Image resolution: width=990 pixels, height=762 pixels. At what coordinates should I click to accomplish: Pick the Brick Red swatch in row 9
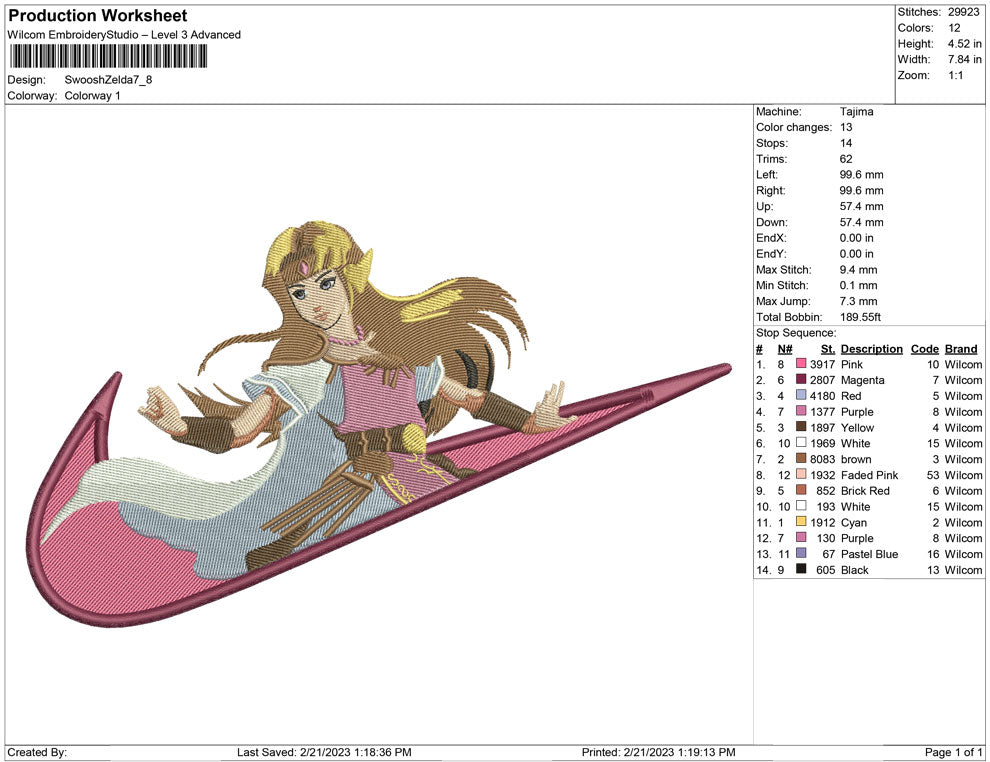click(x=801, y=490)
